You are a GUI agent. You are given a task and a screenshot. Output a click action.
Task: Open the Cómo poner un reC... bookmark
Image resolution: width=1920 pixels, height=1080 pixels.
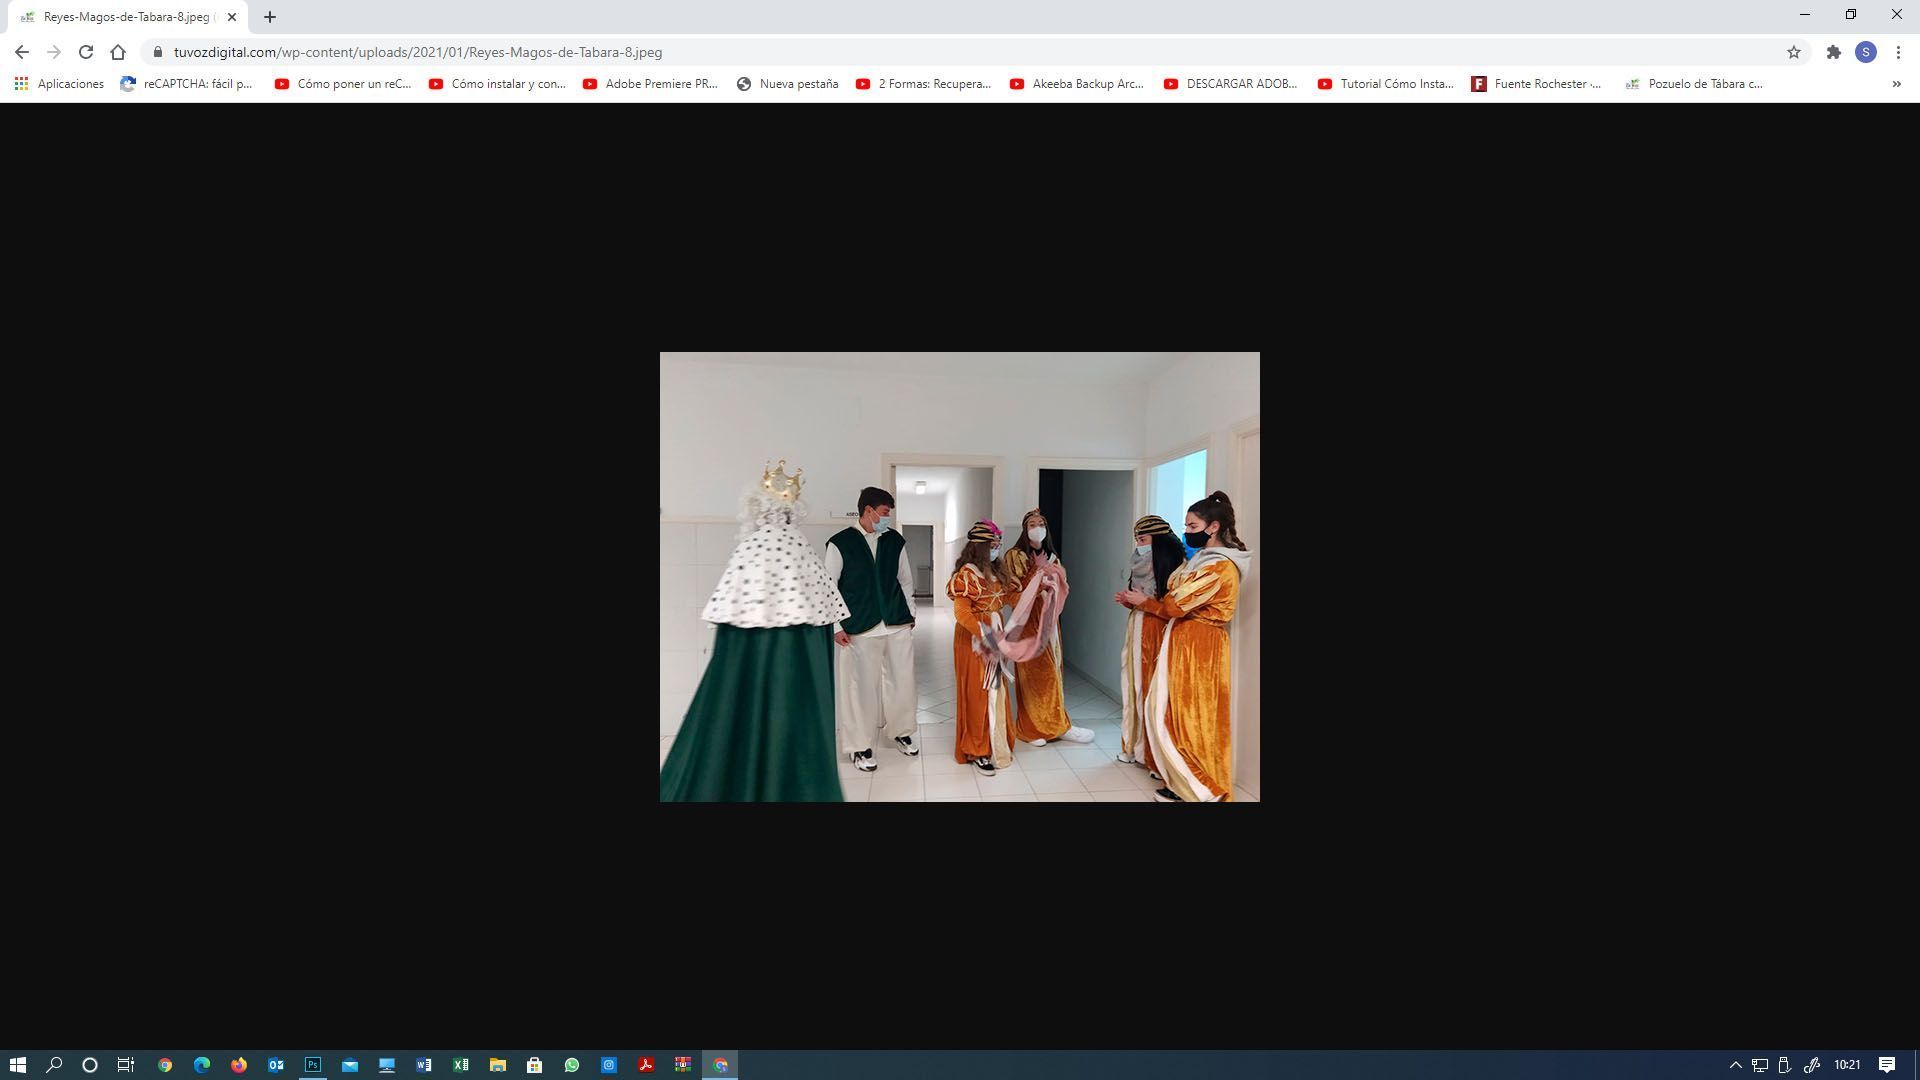coord(343,84)
